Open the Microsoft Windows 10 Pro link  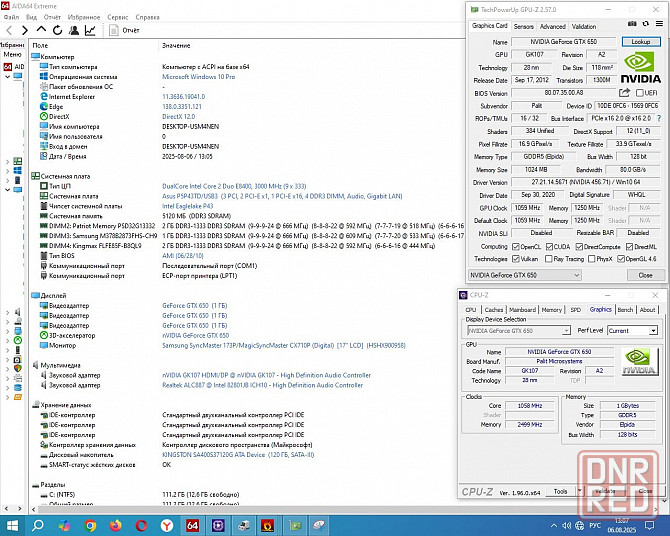[x=199, y=77]
